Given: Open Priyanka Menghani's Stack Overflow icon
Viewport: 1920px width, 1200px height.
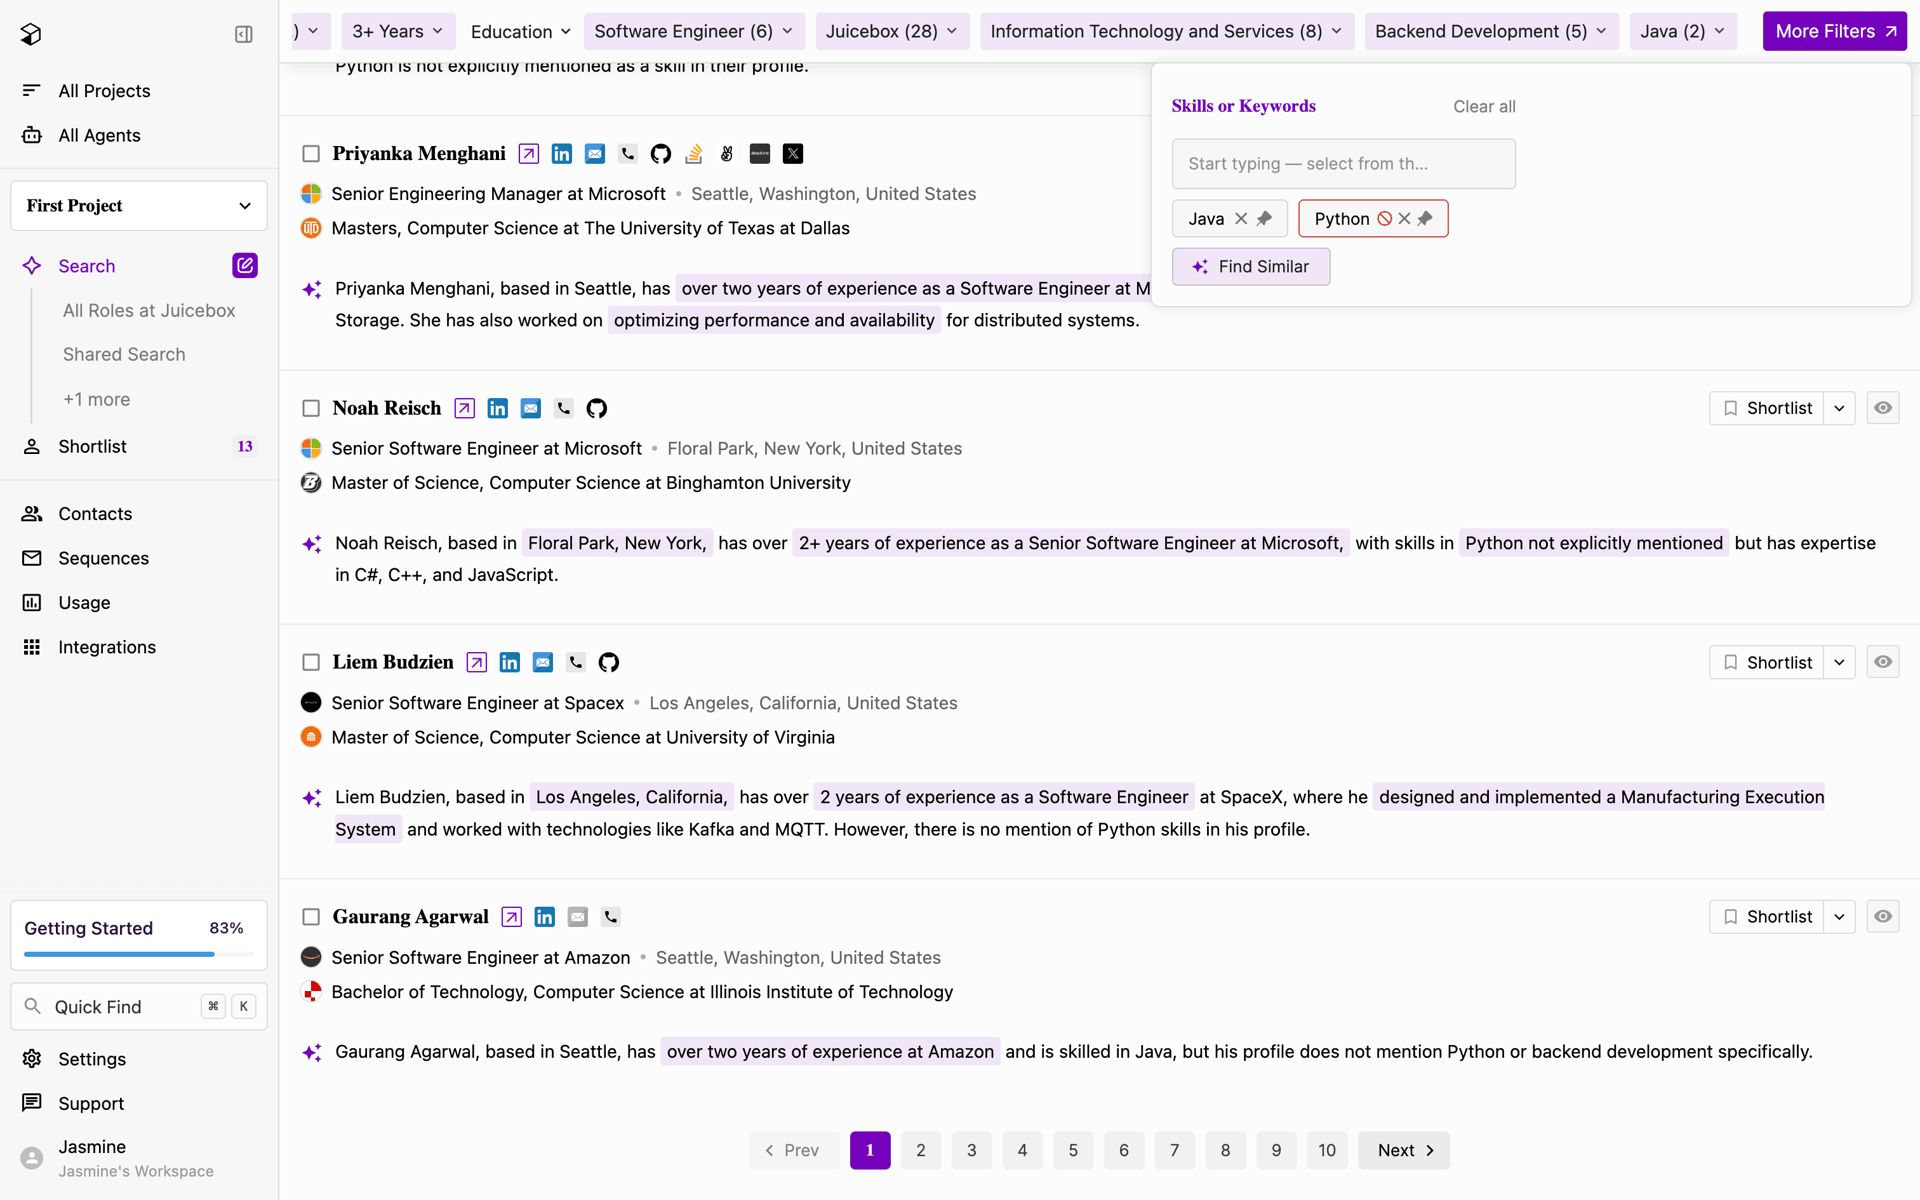Looking at the screenshot, I should tap(694, 154).
